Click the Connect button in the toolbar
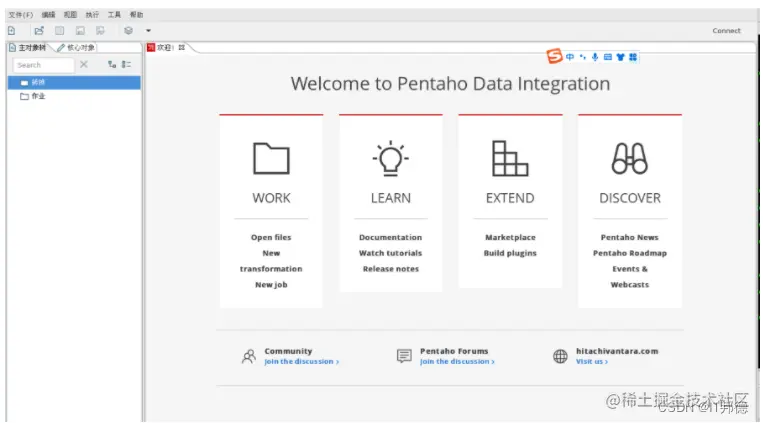The image size is (763, 423). click(726, 31)
